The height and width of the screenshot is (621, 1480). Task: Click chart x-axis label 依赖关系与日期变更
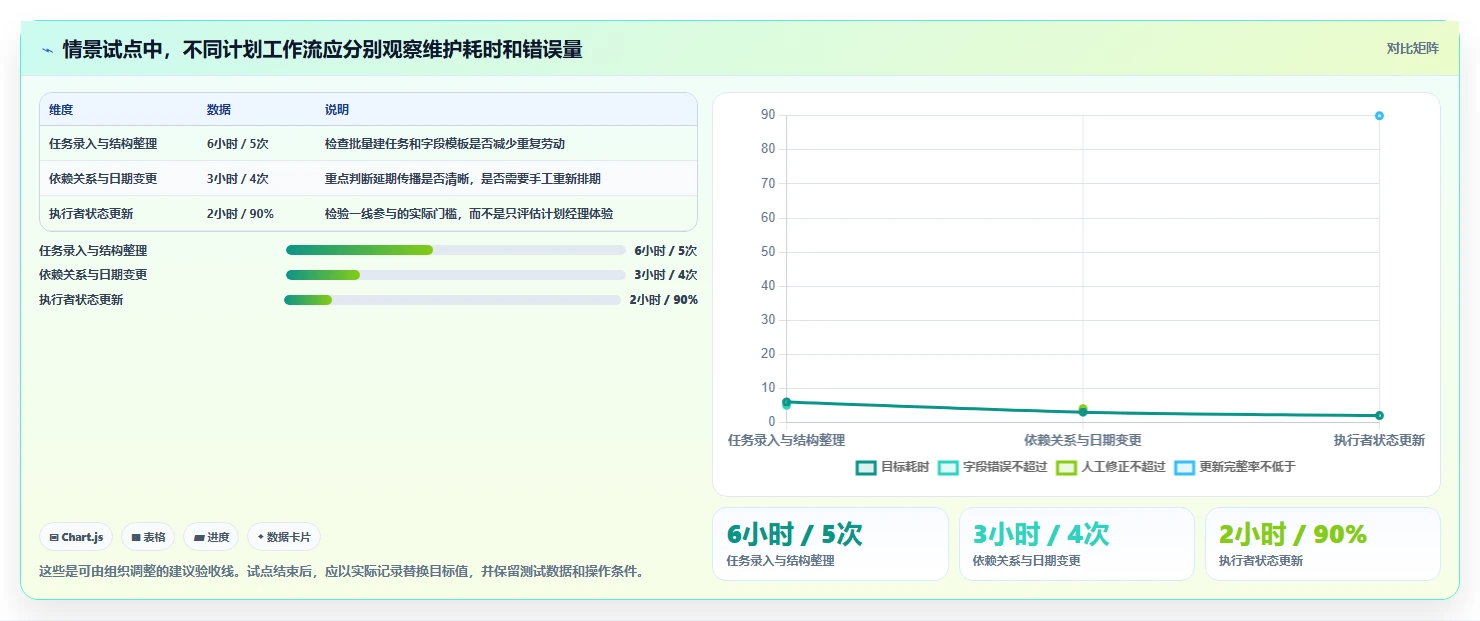pos(1083,440)
